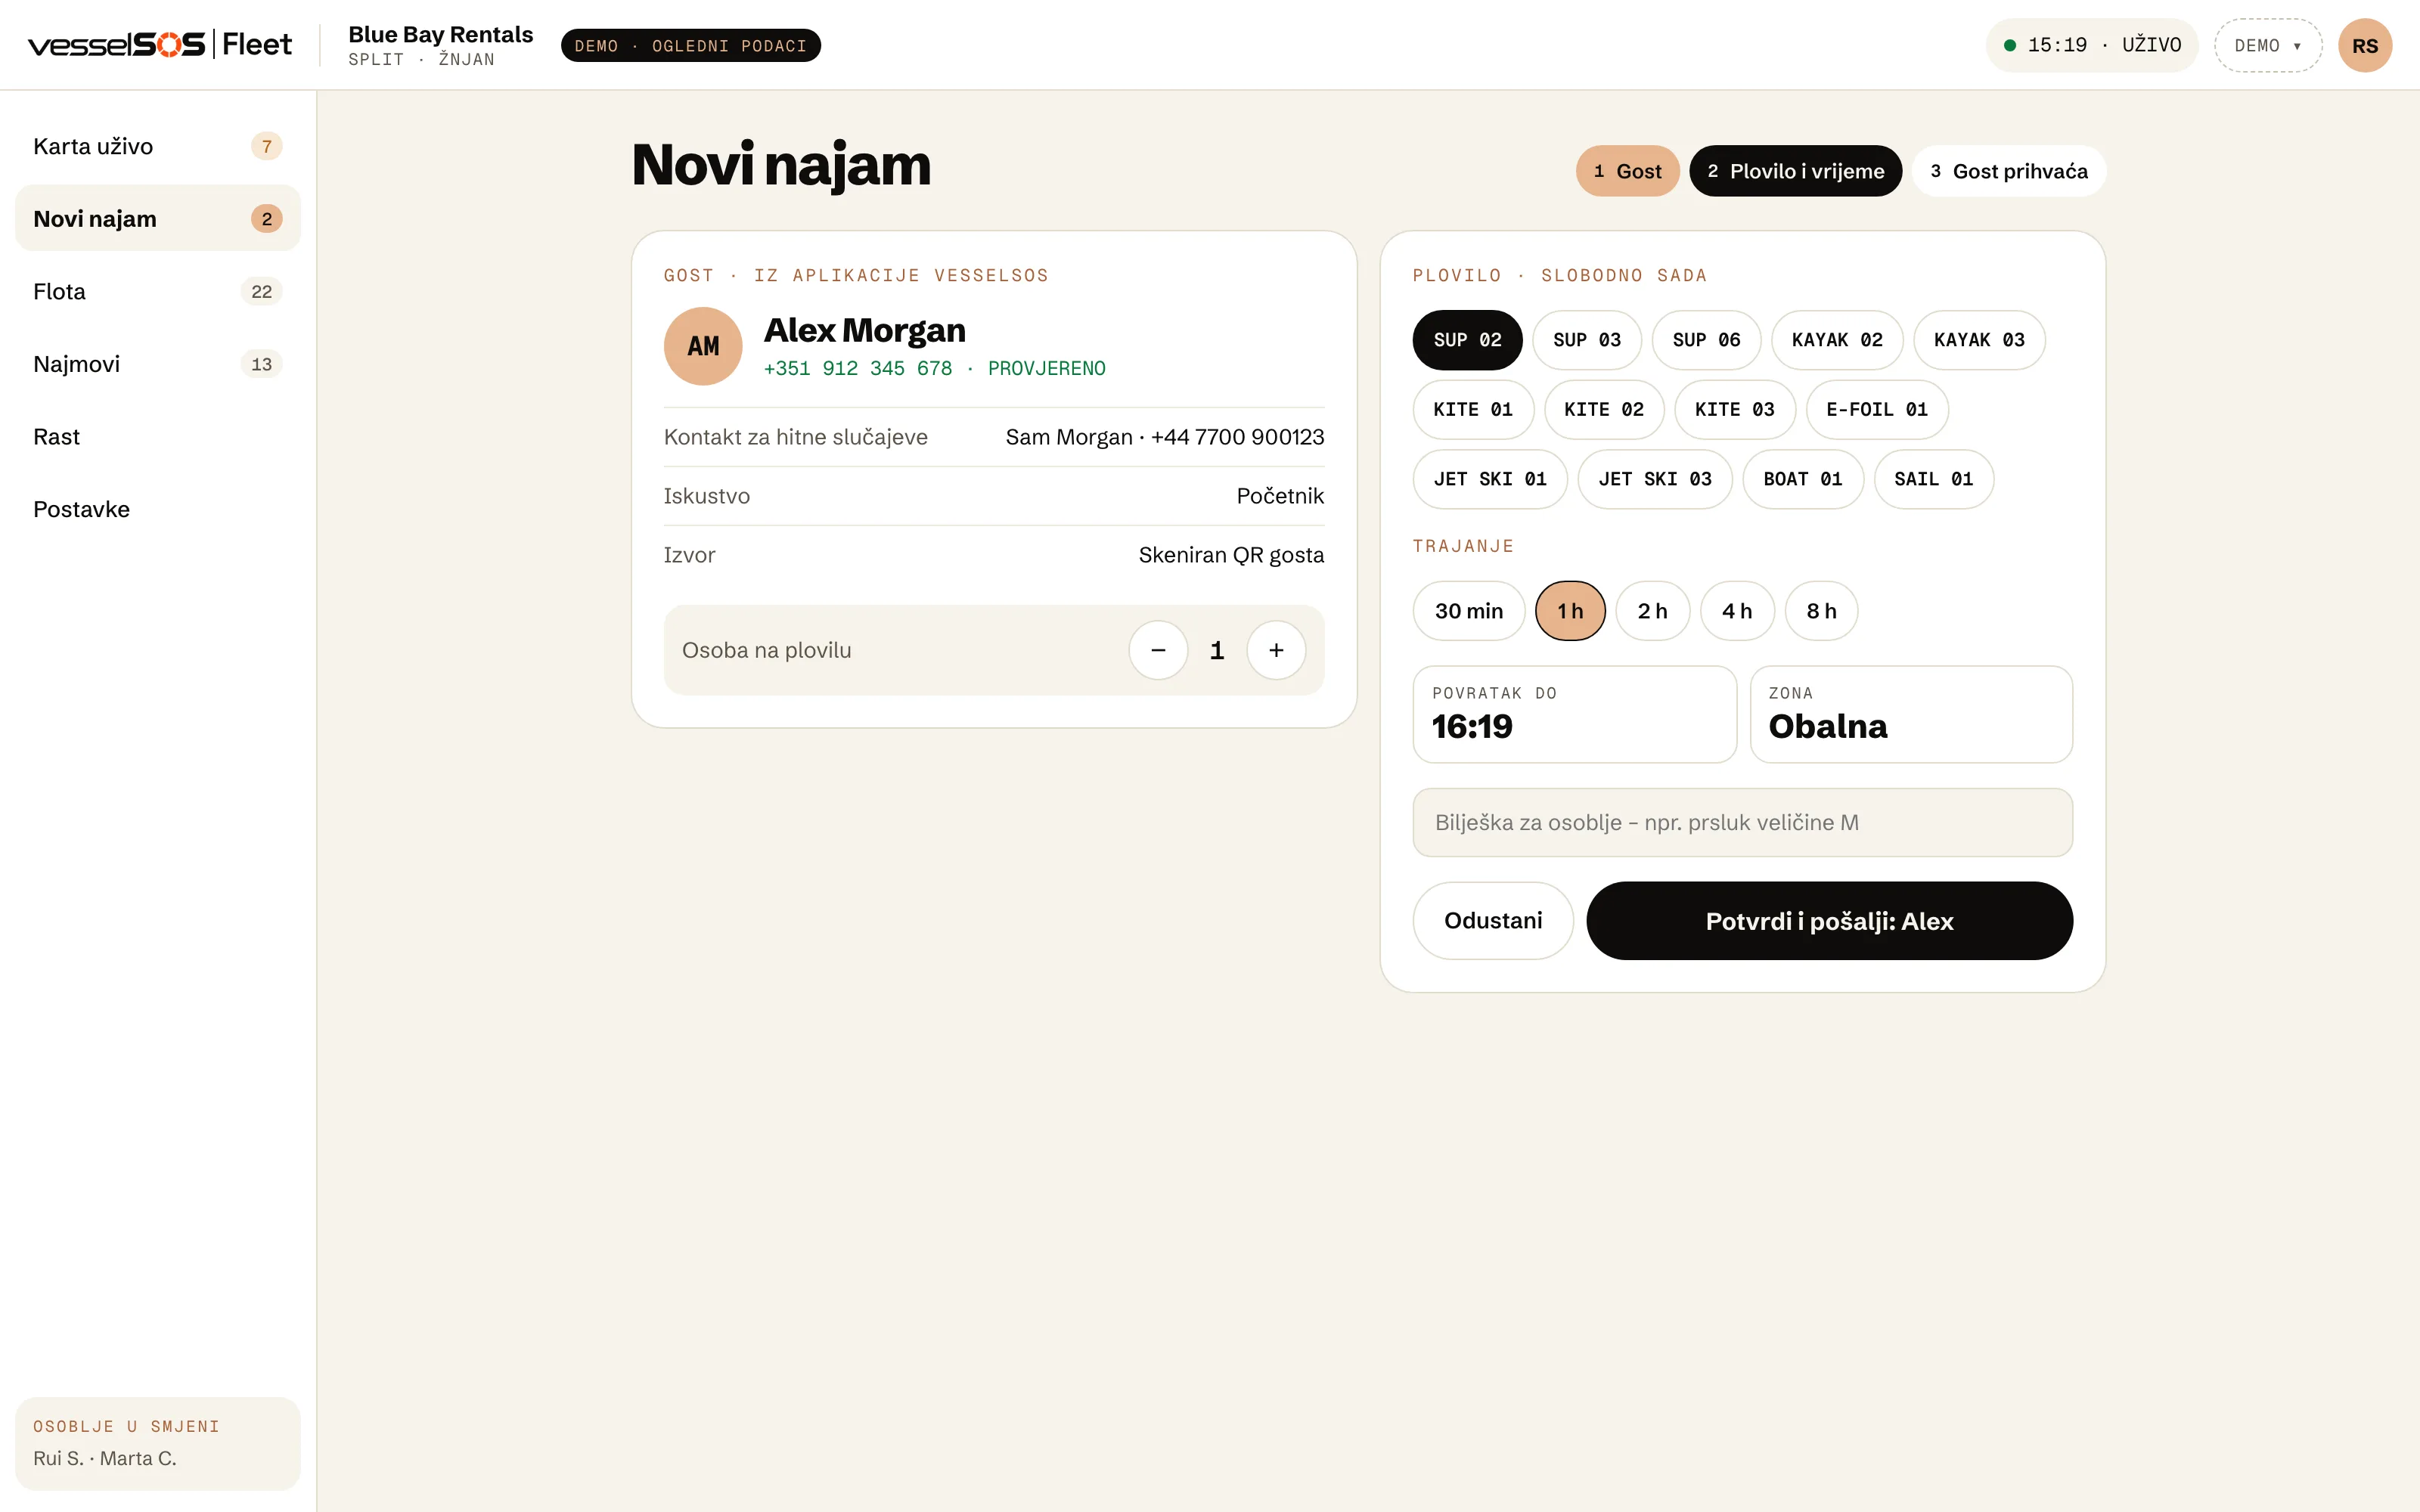Viewport: 2420px width, 1512px height.
Task: Click Potvrdi i pošalji: Alex button
Action: (1829, 921)
